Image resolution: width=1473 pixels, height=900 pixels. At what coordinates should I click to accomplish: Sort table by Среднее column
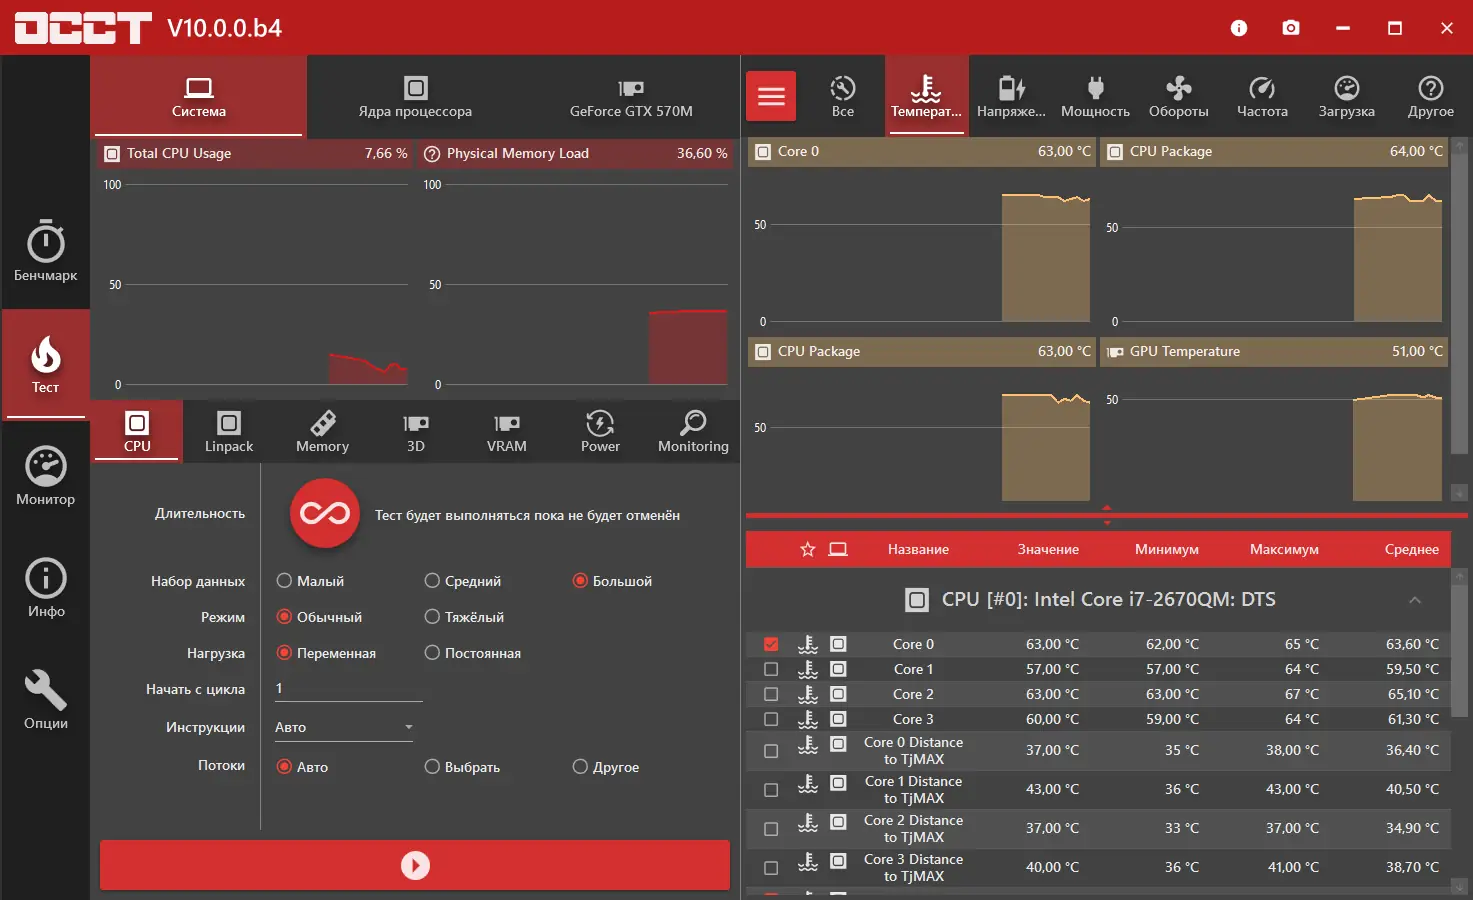coord(1412,549)
